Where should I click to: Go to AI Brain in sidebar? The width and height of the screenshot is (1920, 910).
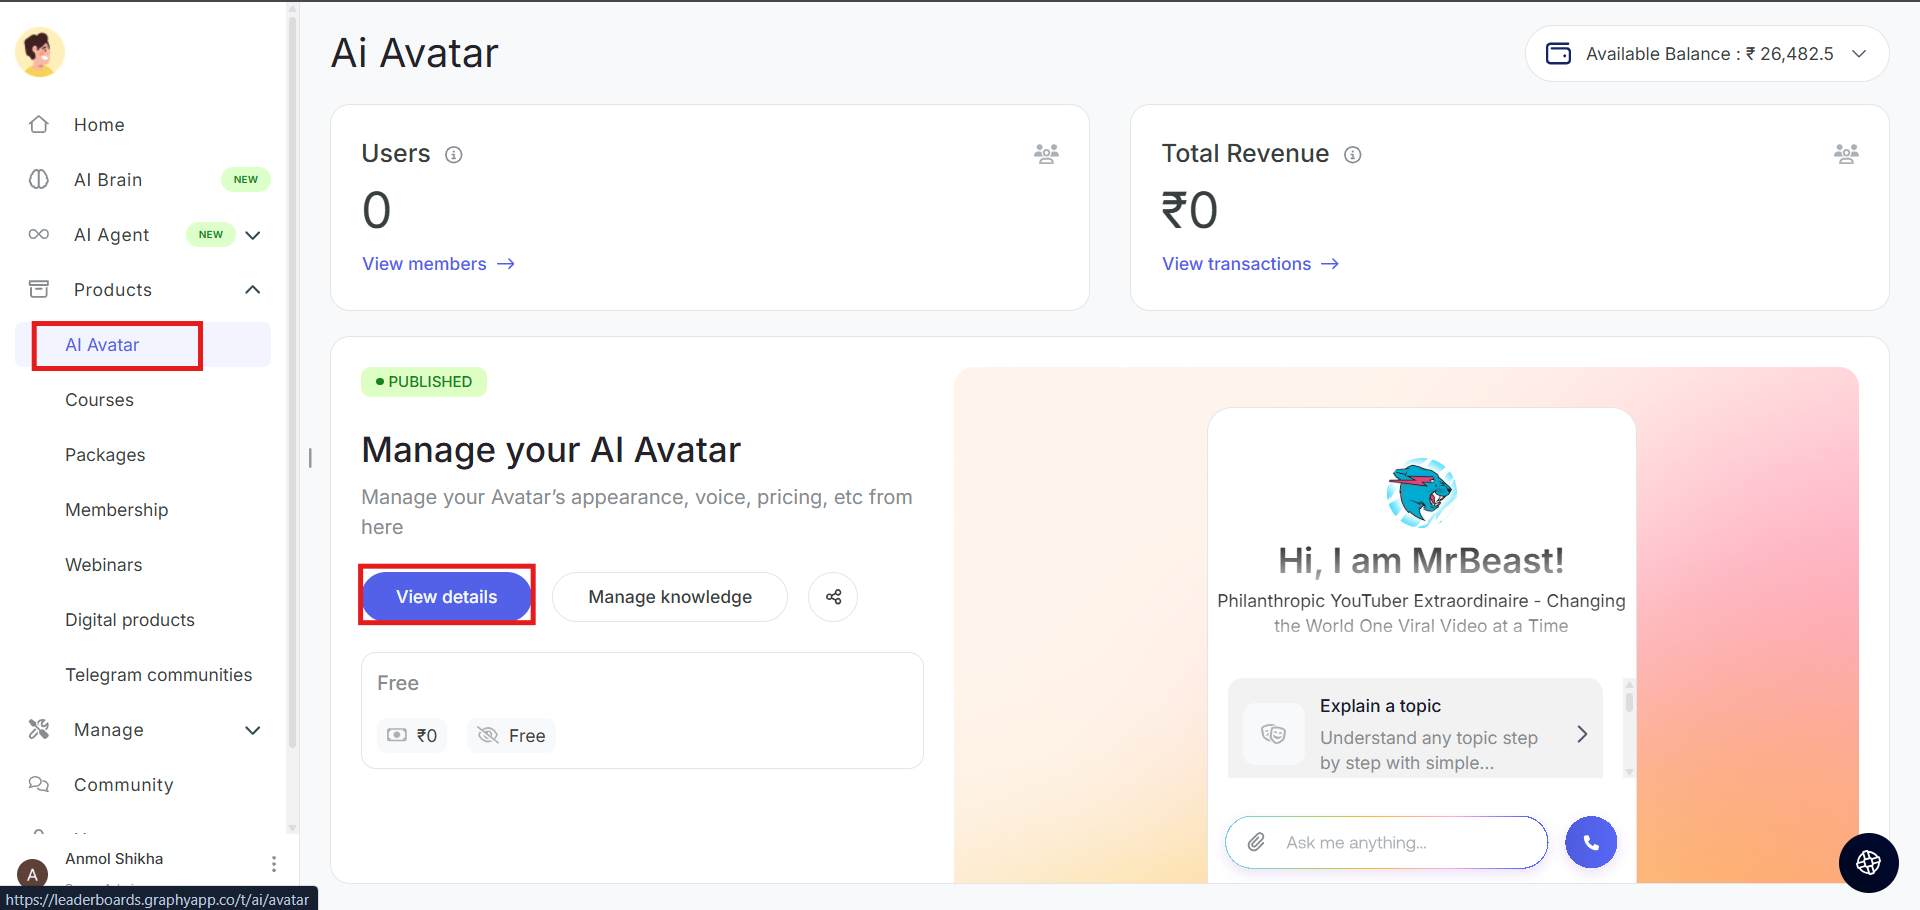click(x=108, y=180)
